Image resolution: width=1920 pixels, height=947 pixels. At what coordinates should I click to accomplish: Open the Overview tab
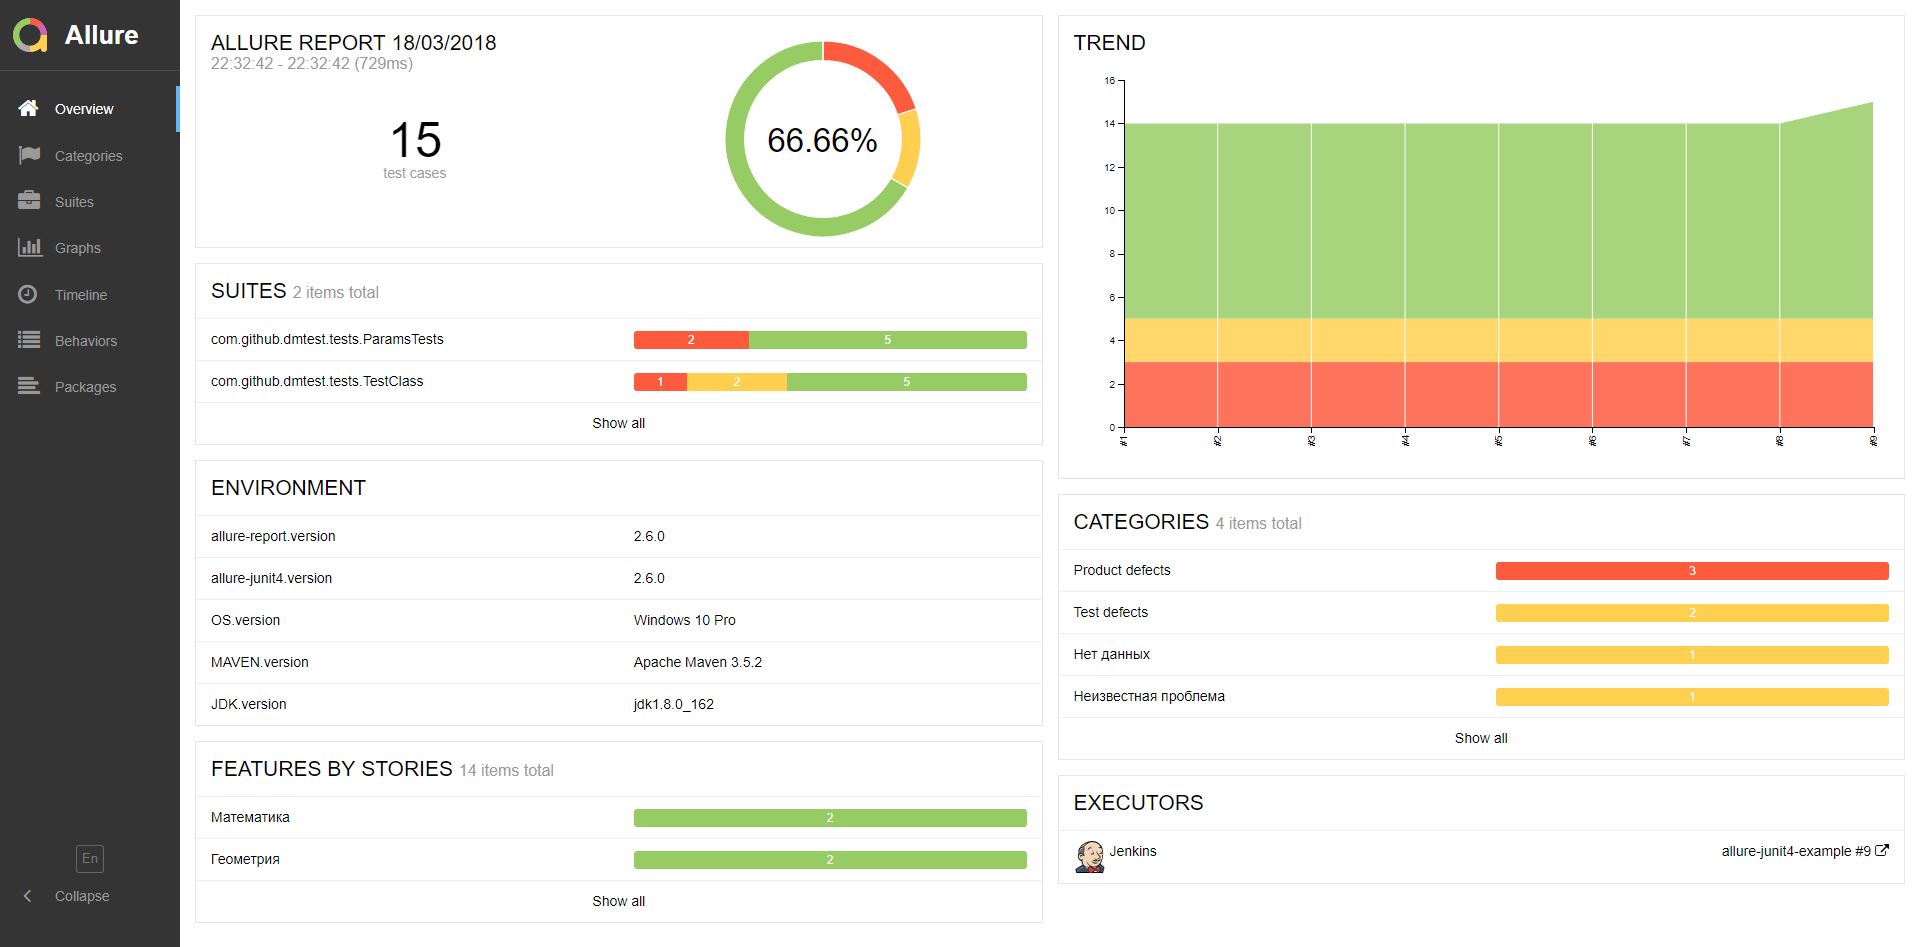pyautogui.click(x=90, y=109)
